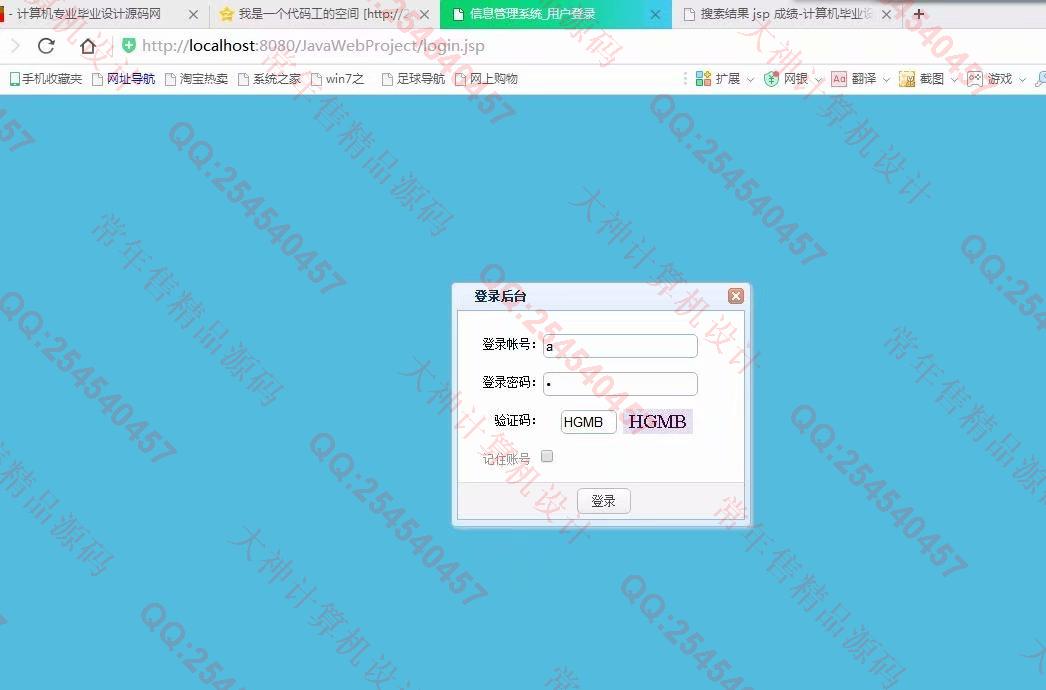Open the 网银 online banking icon
This screenshot has width=1046, height=690.
771,79
